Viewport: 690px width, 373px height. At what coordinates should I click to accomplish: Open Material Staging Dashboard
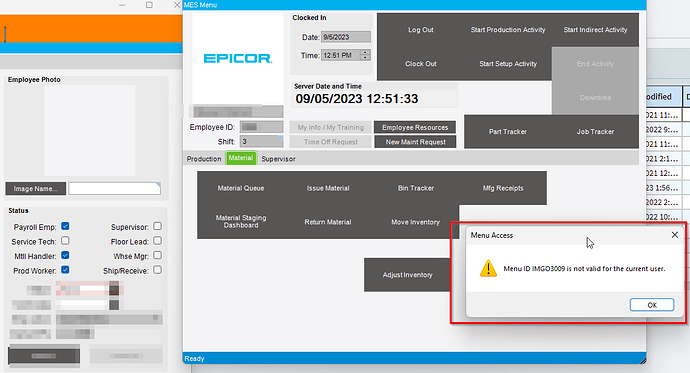coord(241,222)
